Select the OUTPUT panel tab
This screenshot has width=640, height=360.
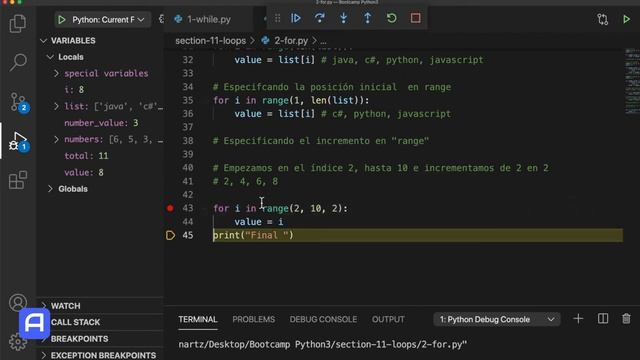click(x=388, y=319)
